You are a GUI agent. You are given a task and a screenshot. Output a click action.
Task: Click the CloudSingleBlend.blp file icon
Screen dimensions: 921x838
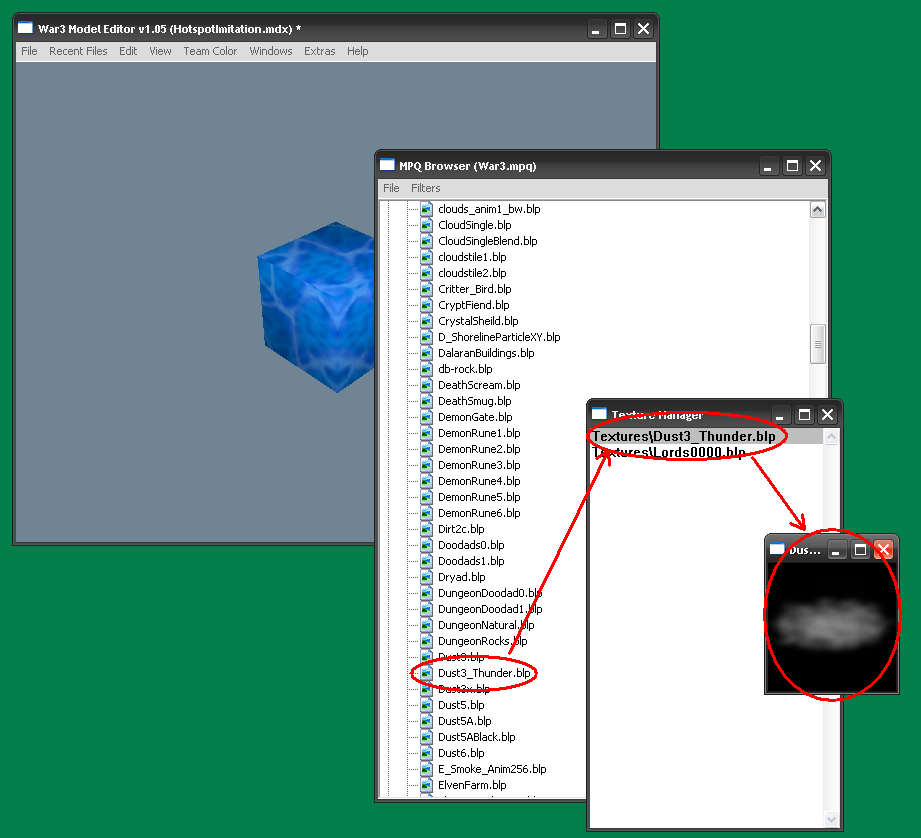[427, 241]
